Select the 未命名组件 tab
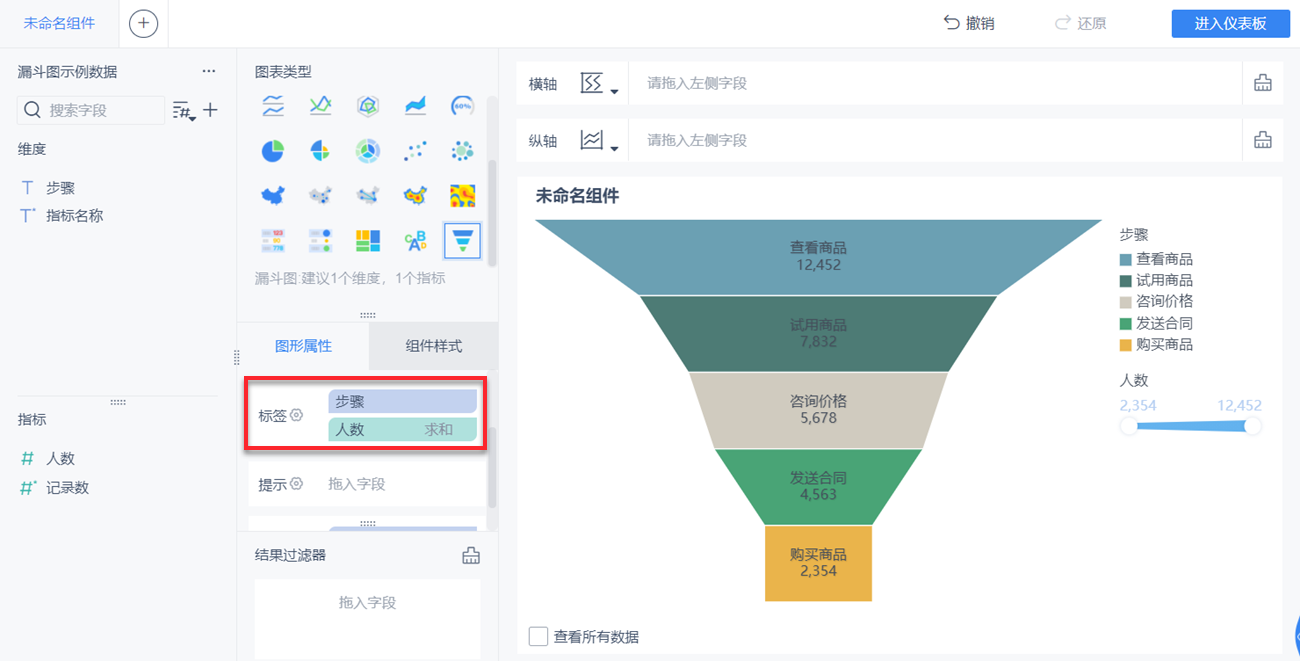 pos(59,23)
